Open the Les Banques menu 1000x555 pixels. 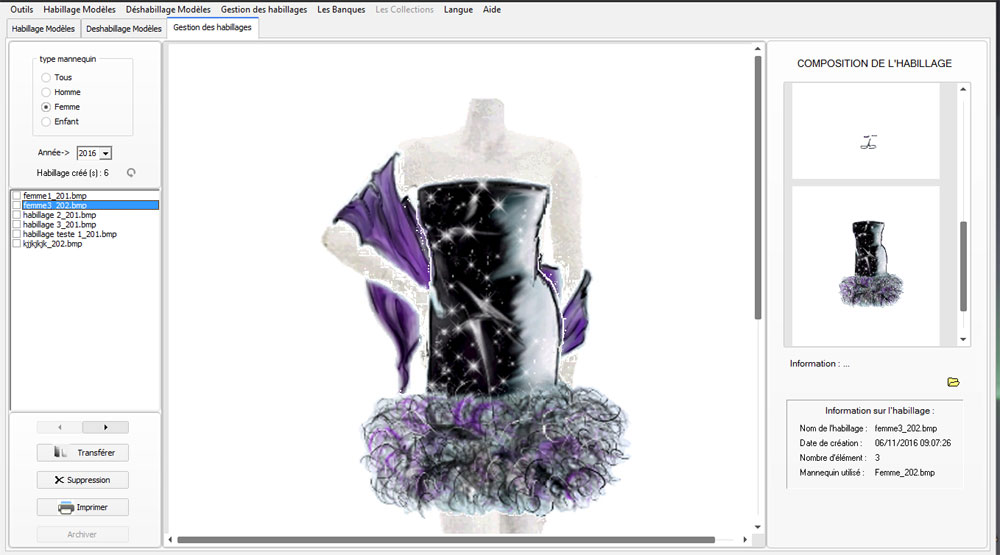tap(341, 9)
